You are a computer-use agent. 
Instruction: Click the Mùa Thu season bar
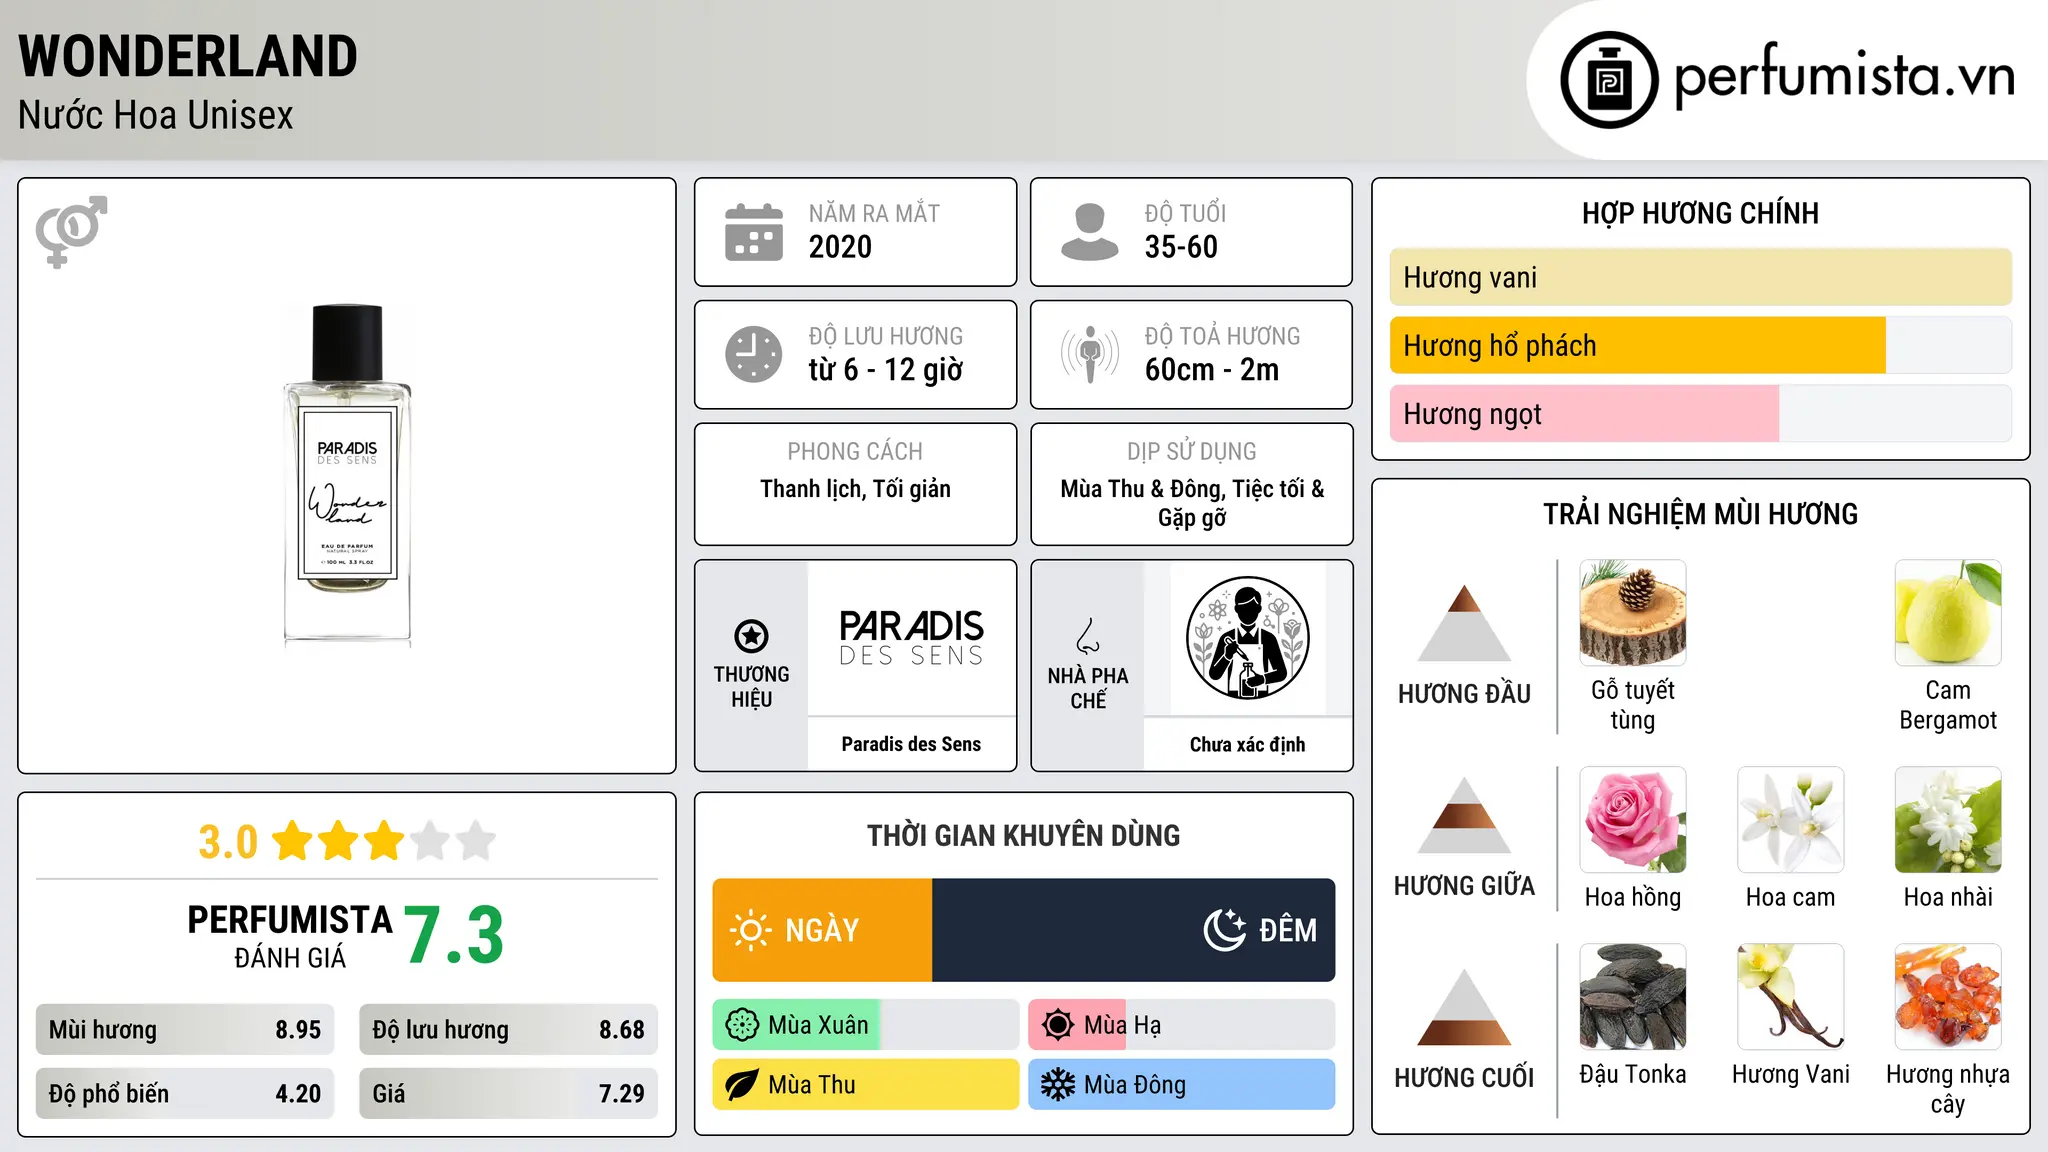[866, 1085]
